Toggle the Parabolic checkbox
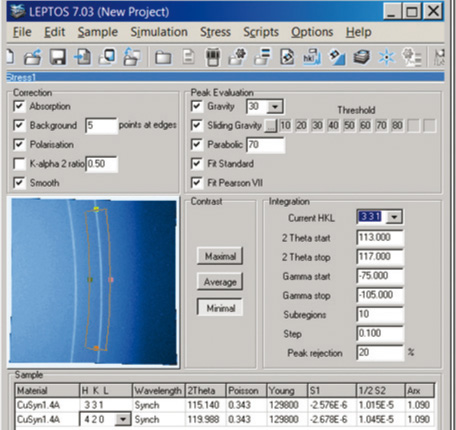The height and width of the screenshot is (430, 456). 197,144
